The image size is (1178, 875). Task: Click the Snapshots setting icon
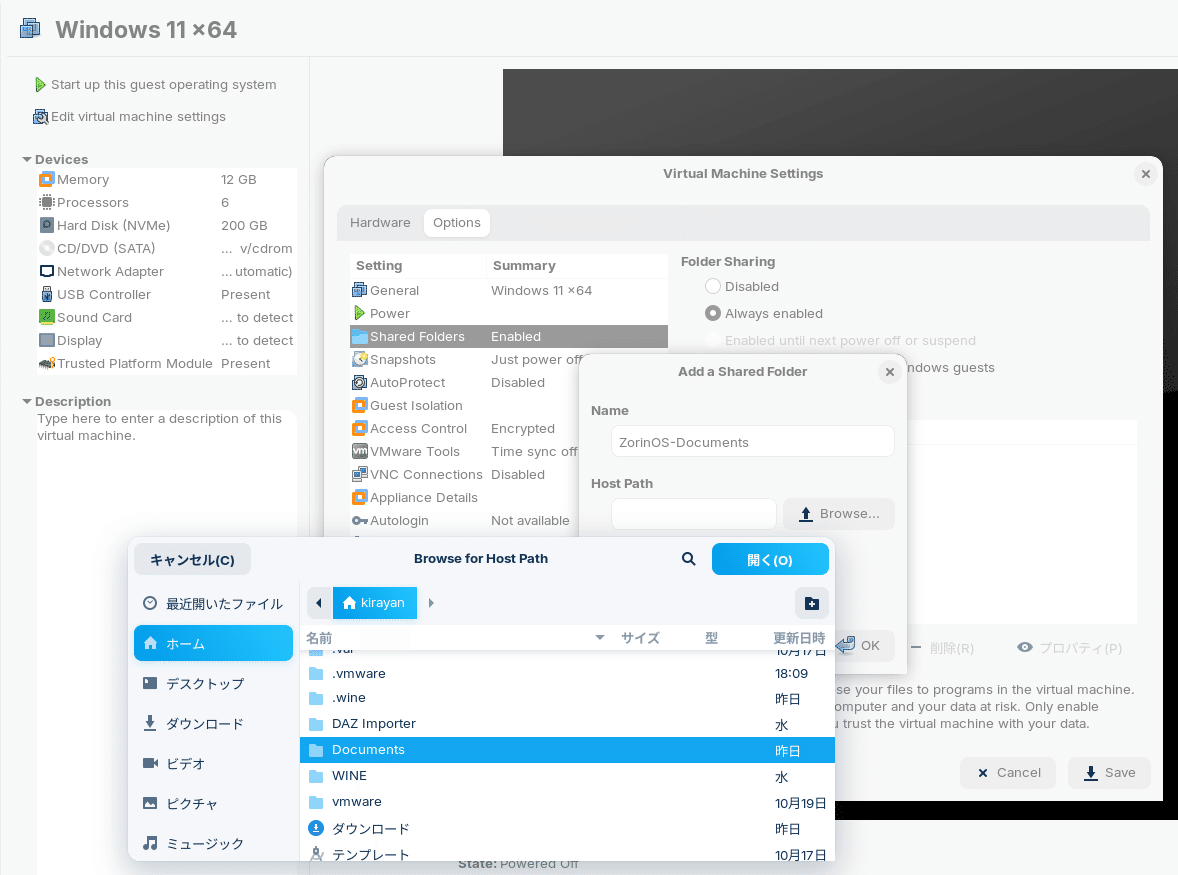[x=361, y=359]
